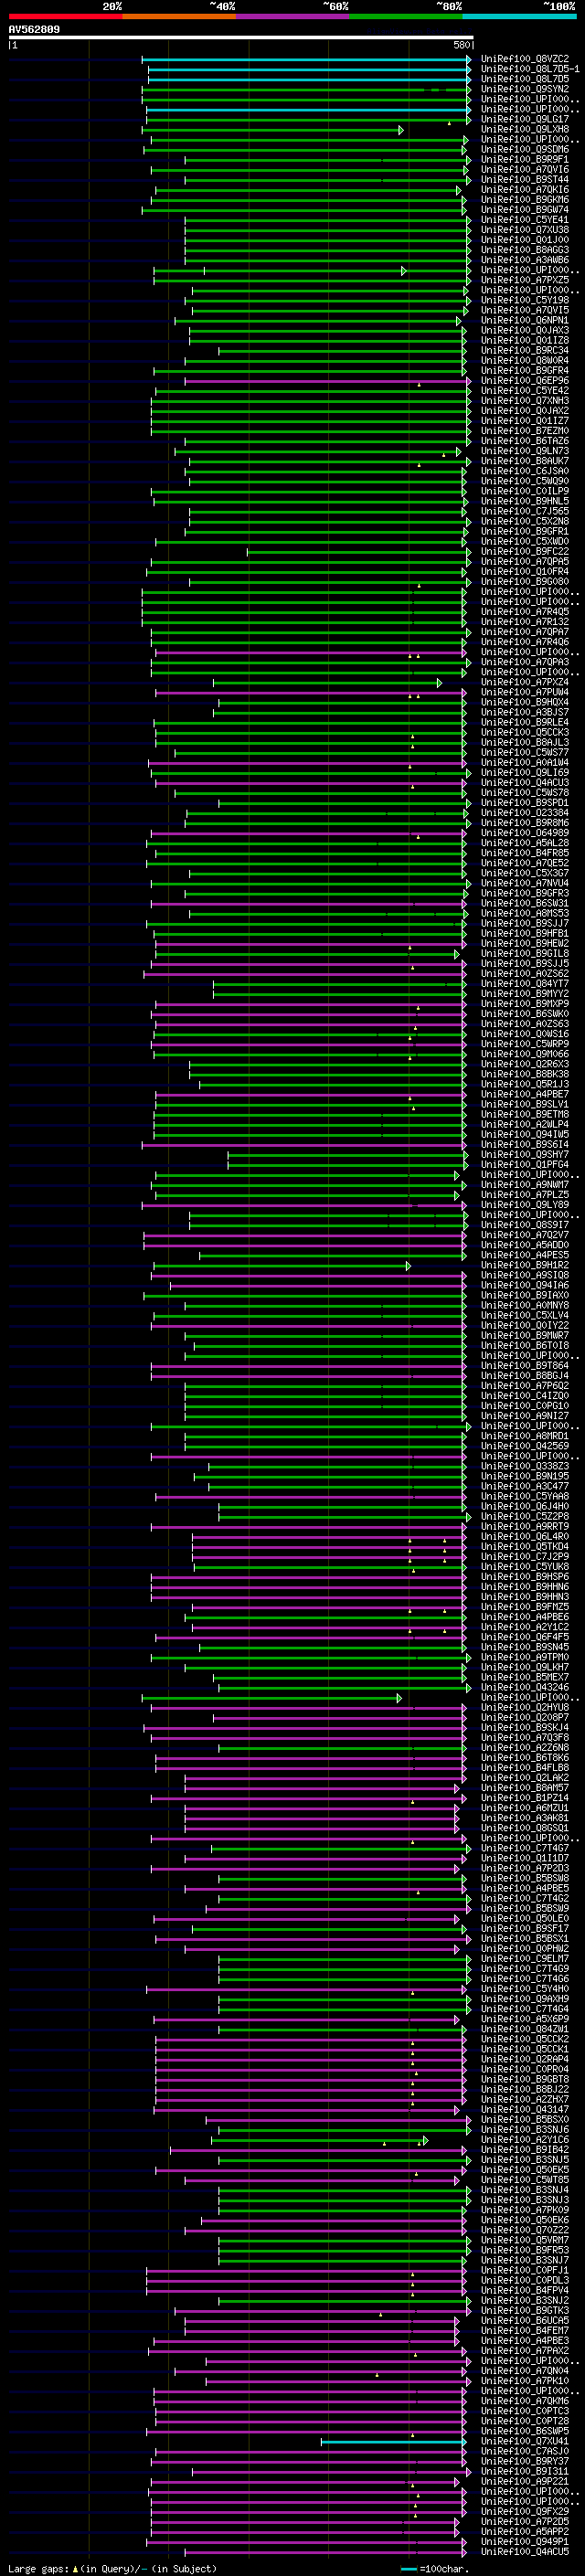Click label UniRef100_Q9LN73
The width and height of the screenshot is (585, 2576).
pyautogui.click(x=525, y=451)
